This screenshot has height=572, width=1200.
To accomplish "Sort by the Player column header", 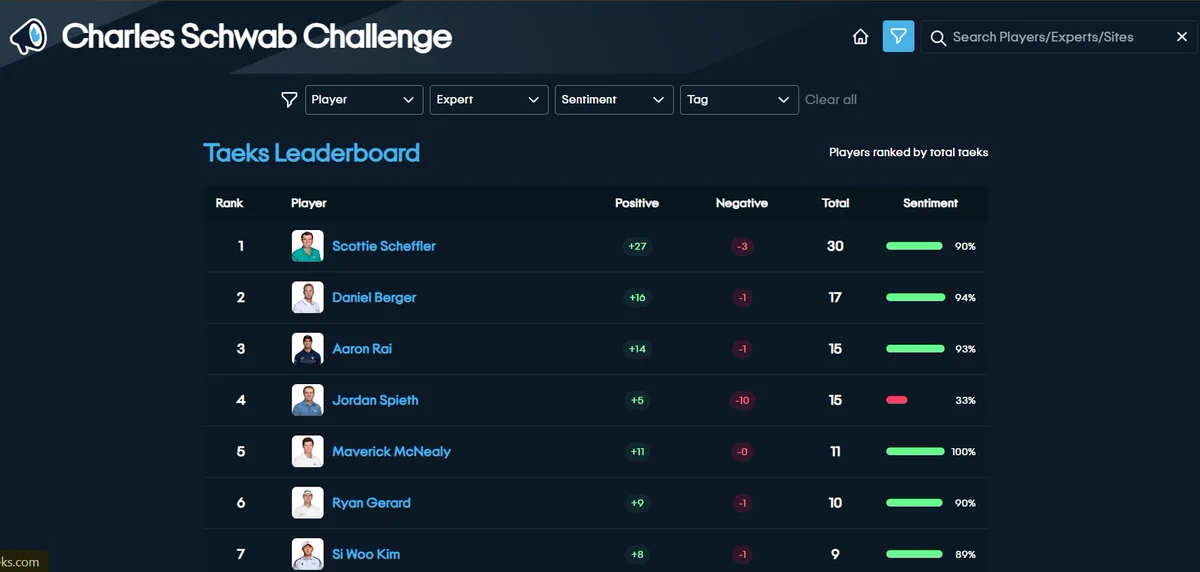I will (309, 203).
